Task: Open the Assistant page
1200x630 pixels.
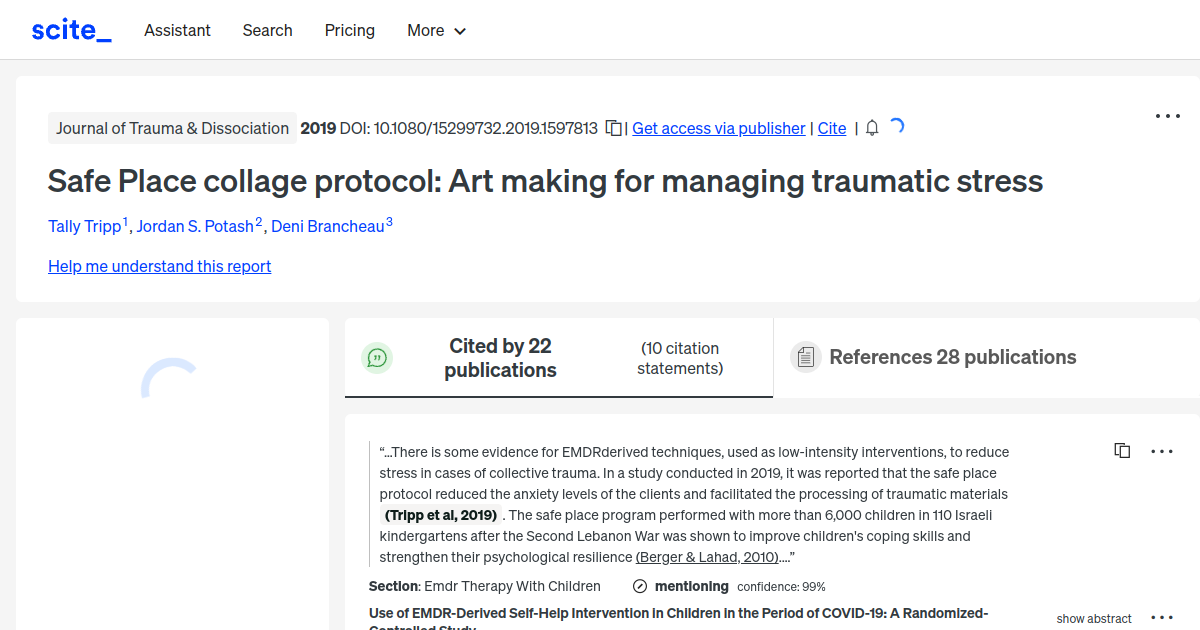Action: [177, 30]
